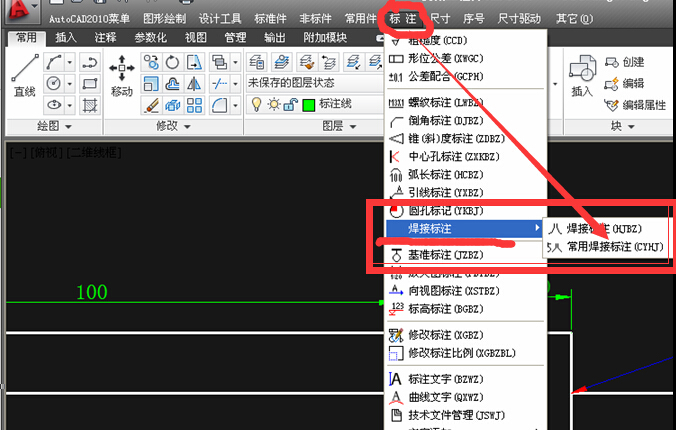
Task: Click the 移动 (Move) tool
Action: pyautogui.click(x=121, y=73)
